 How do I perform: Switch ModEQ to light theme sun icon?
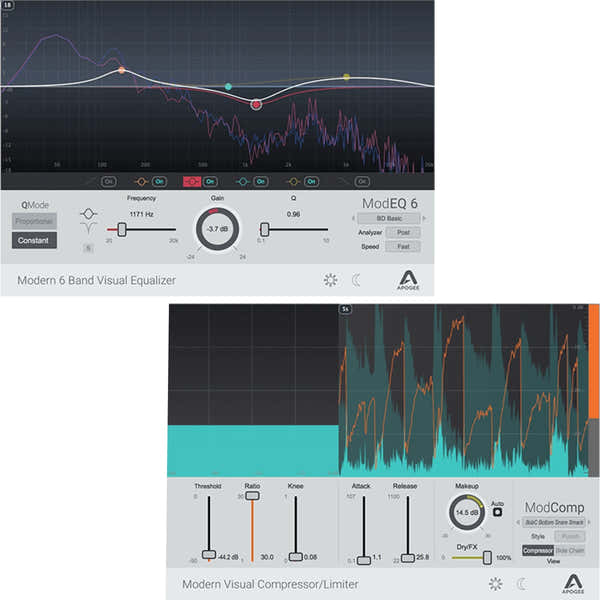331,280
